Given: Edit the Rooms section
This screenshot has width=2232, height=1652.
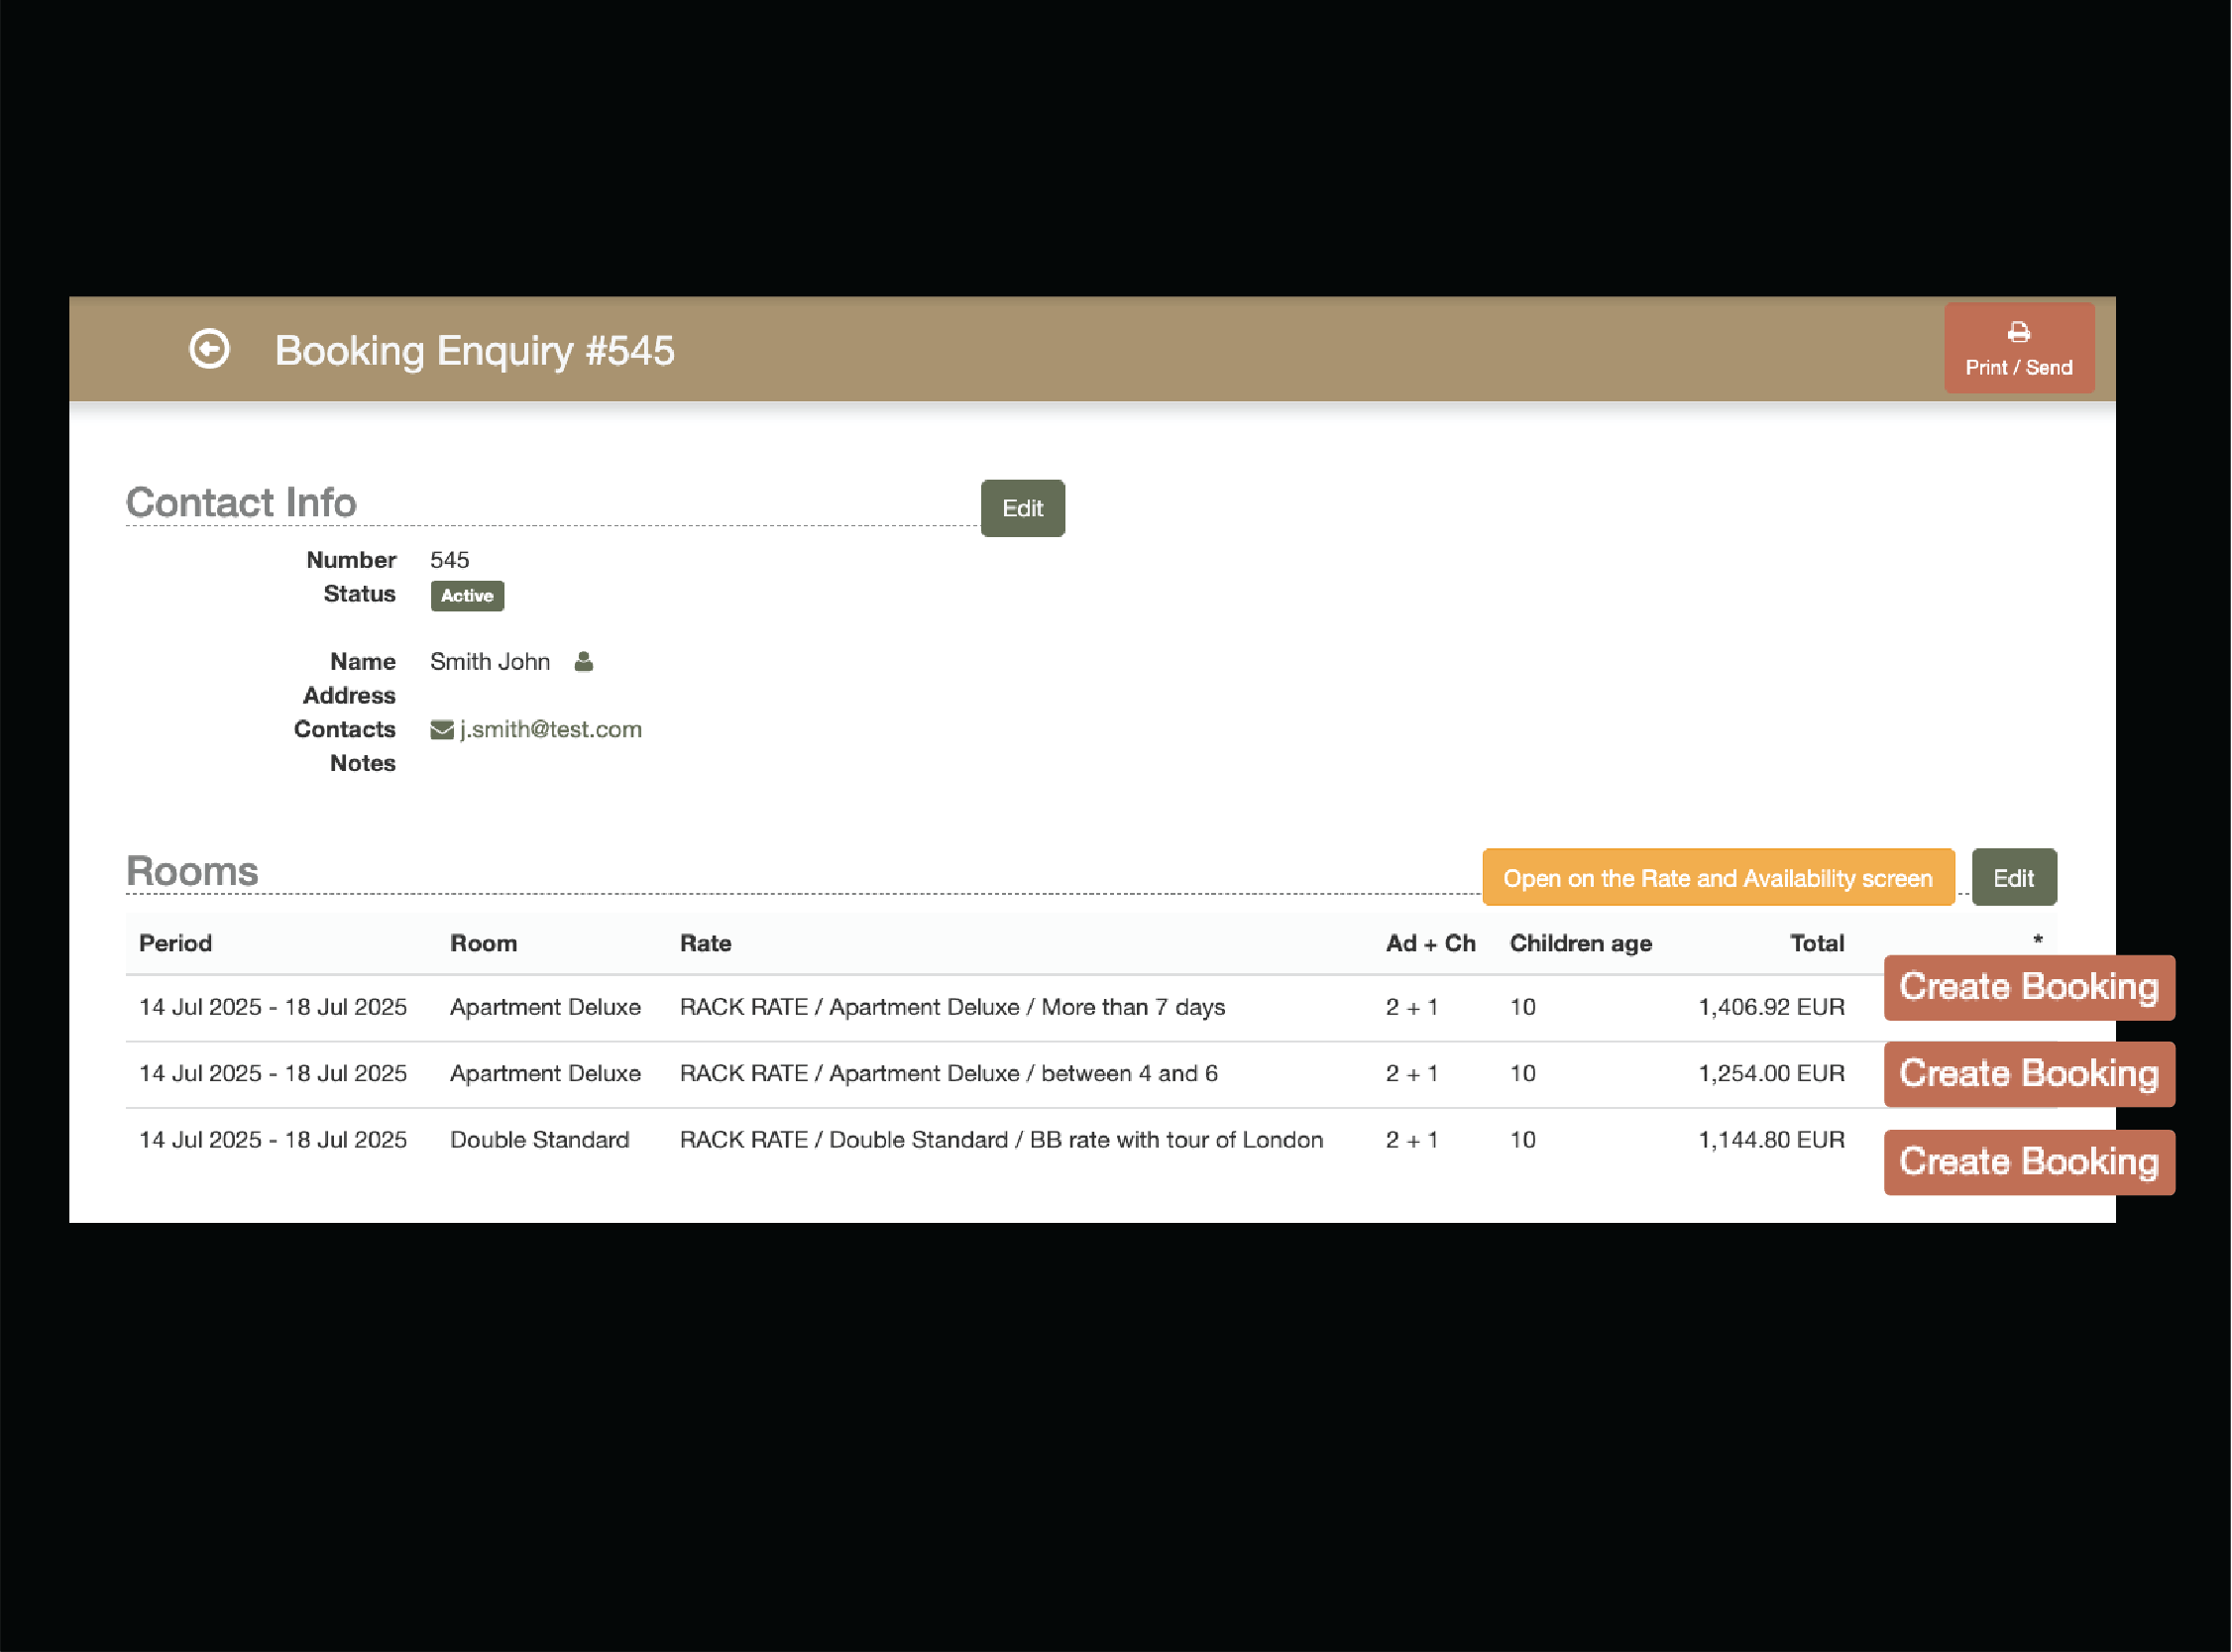Looking at the screenshot, I should click(x=2013, y=878).
